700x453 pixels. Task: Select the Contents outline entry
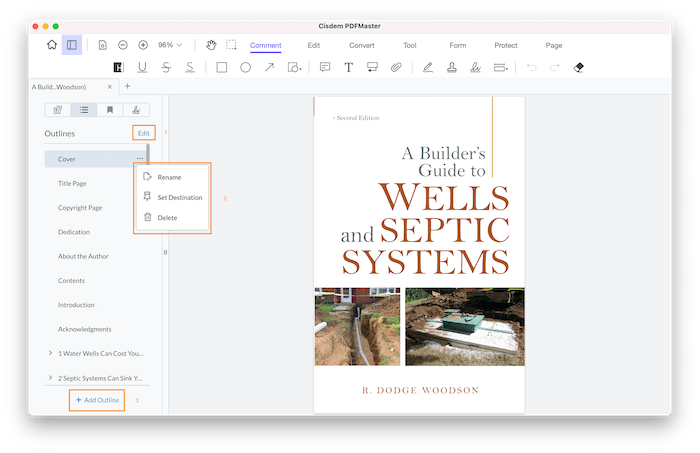click(71, 281)
